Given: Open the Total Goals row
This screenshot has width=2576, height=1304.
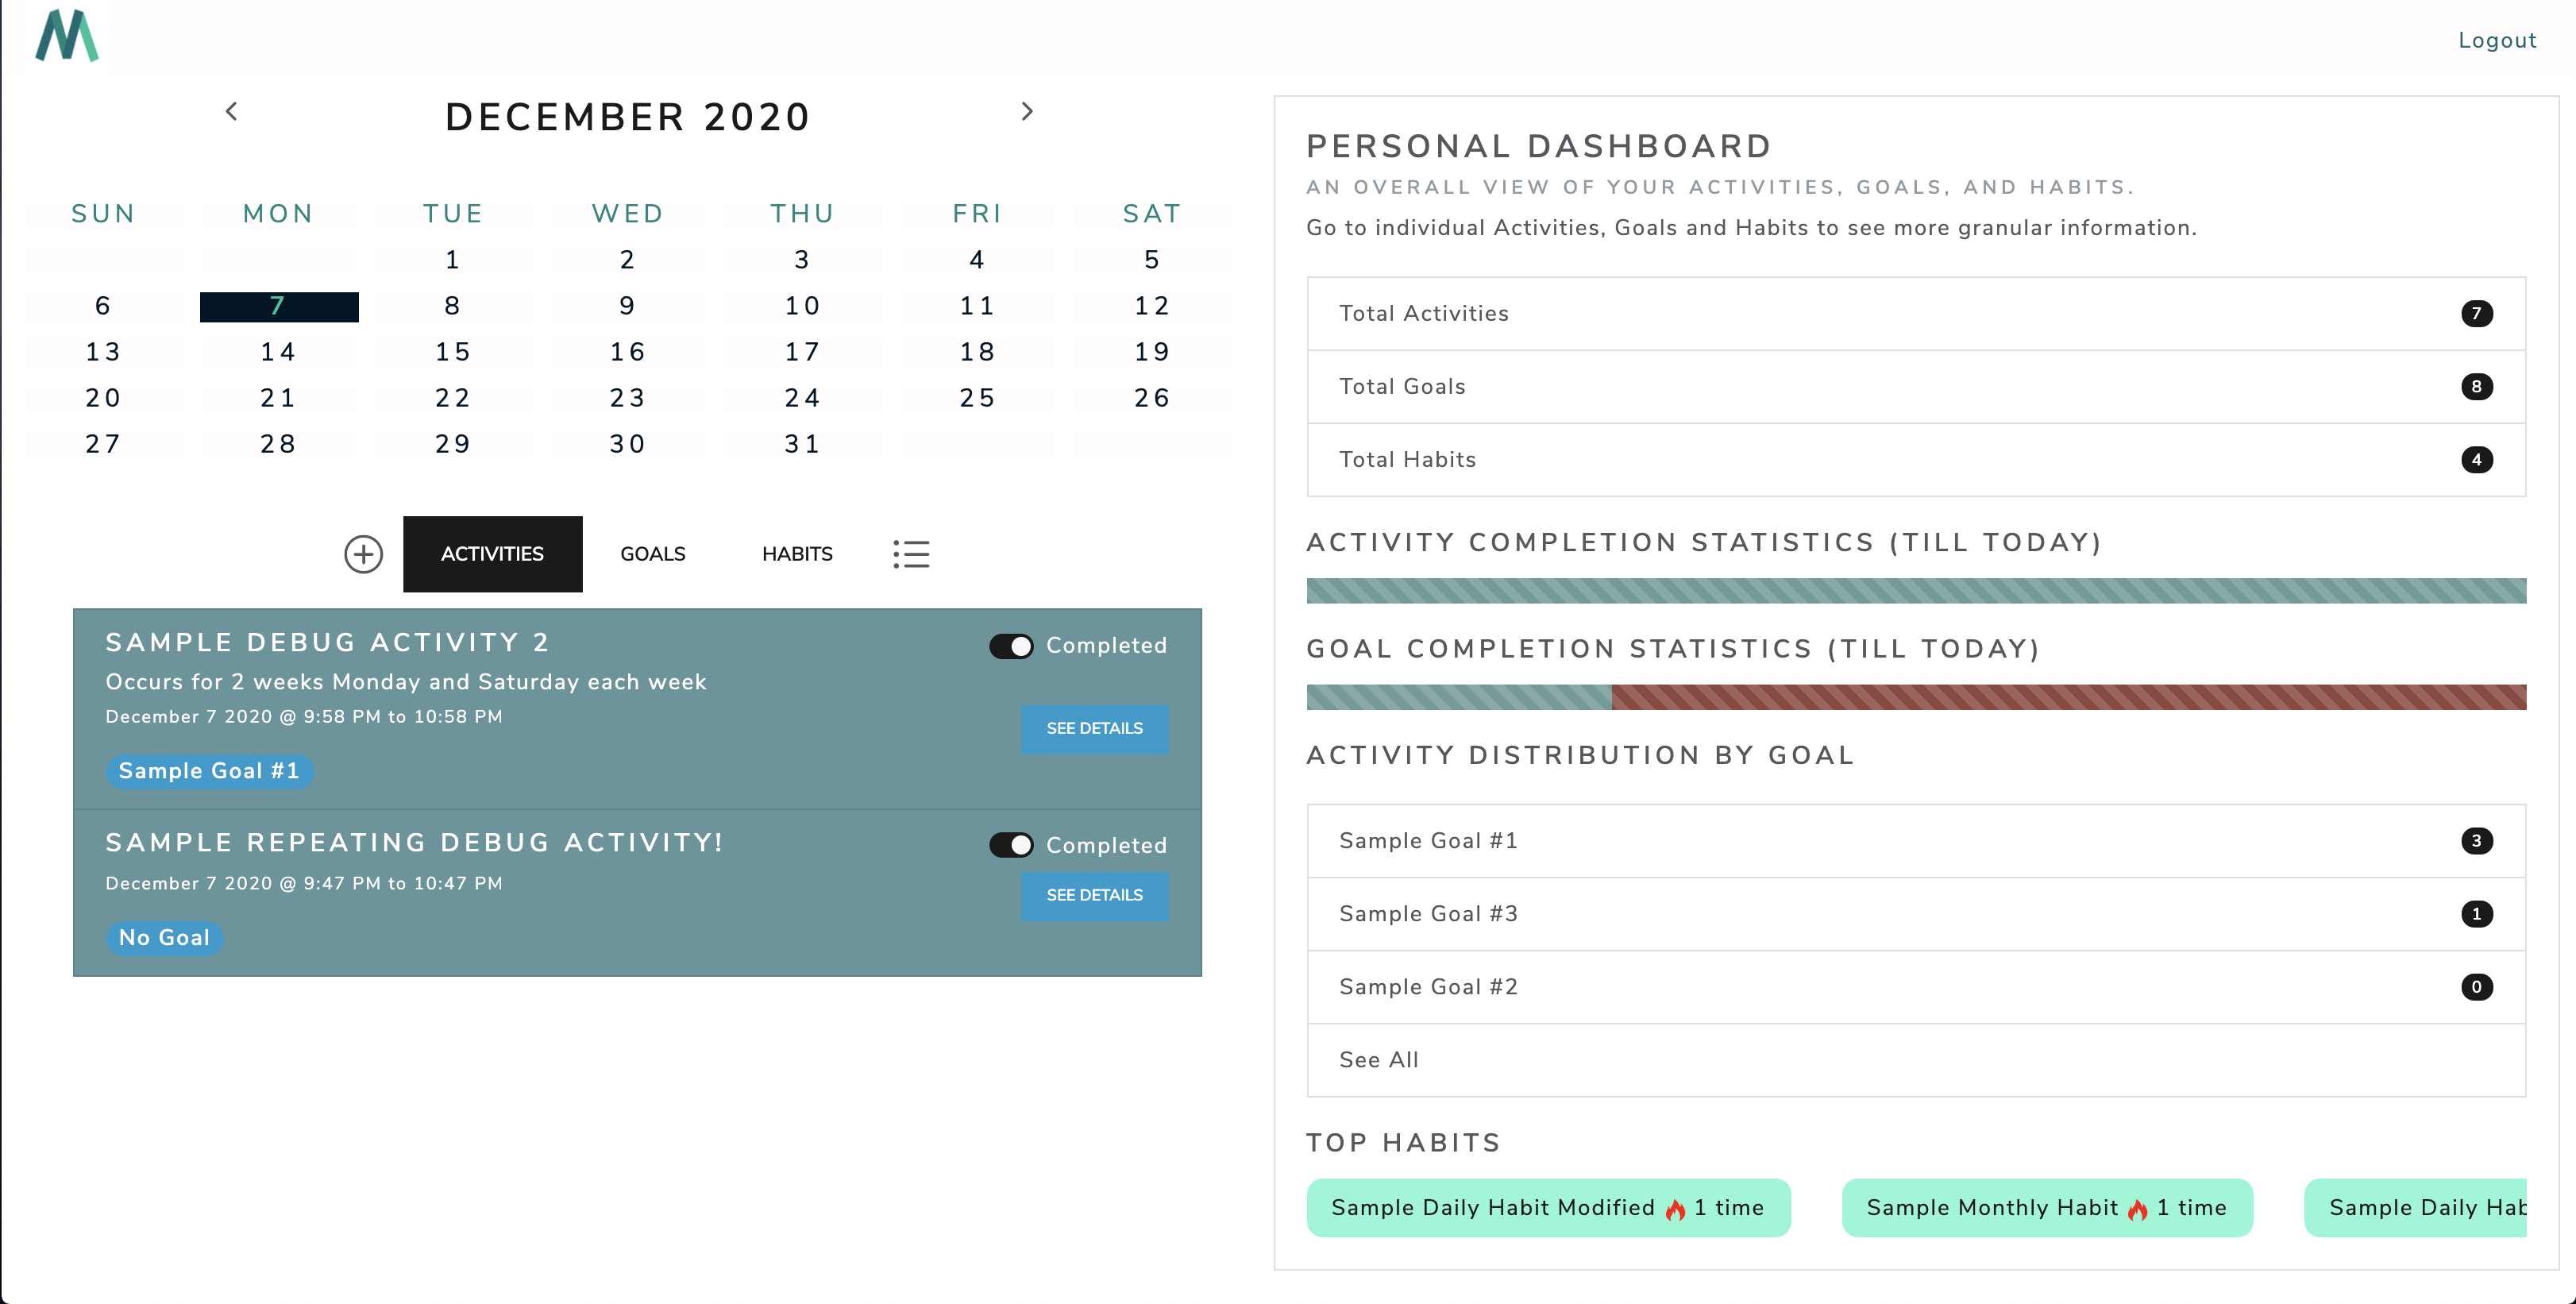Looking at the screenshot, I should coord(1916,387).
